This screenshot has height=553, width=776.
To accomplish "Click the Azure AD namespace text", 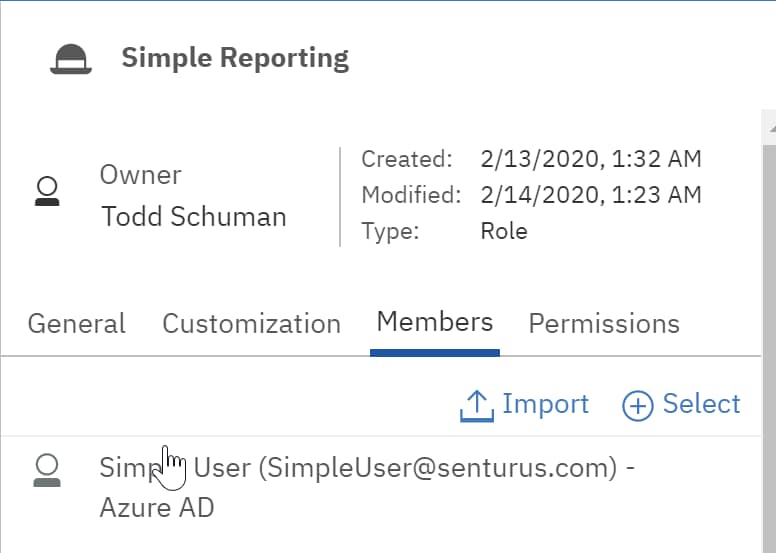I will (157, 507).
